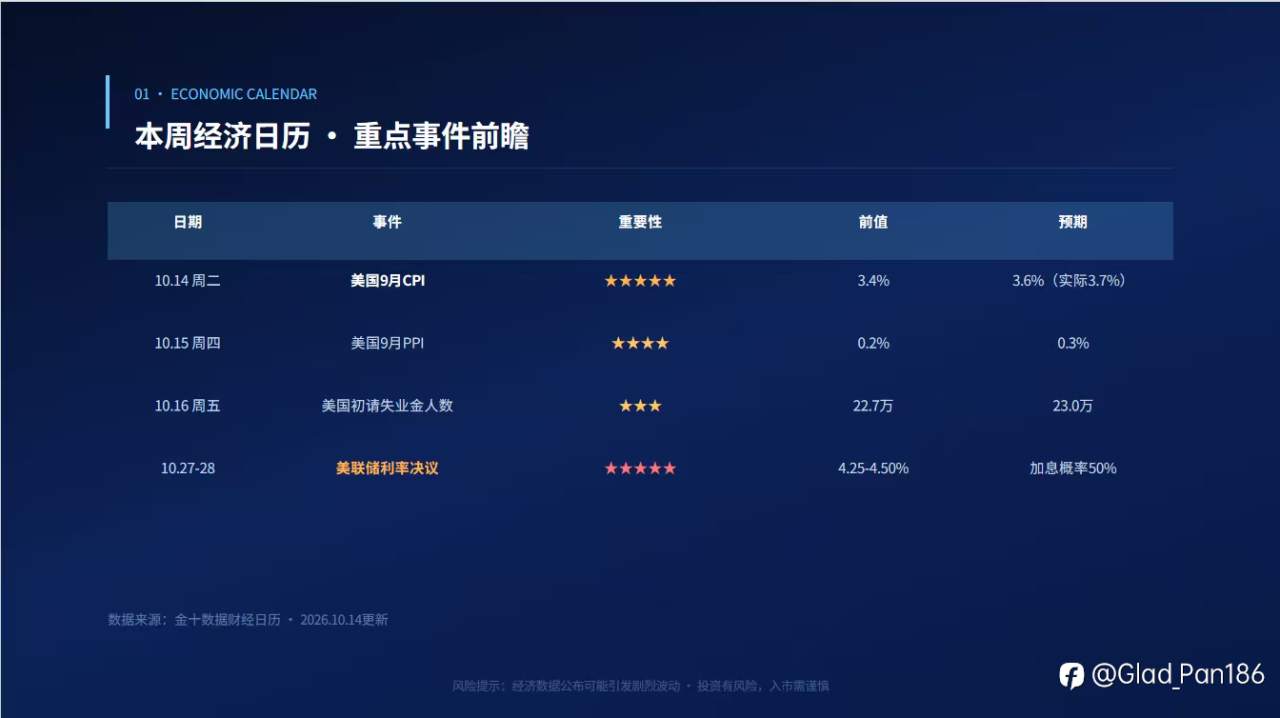Image resolution: width=1280 pixels, height=718 pixels.
Task: Click the 美国9月PPI event
Action: tap(387, 343)
